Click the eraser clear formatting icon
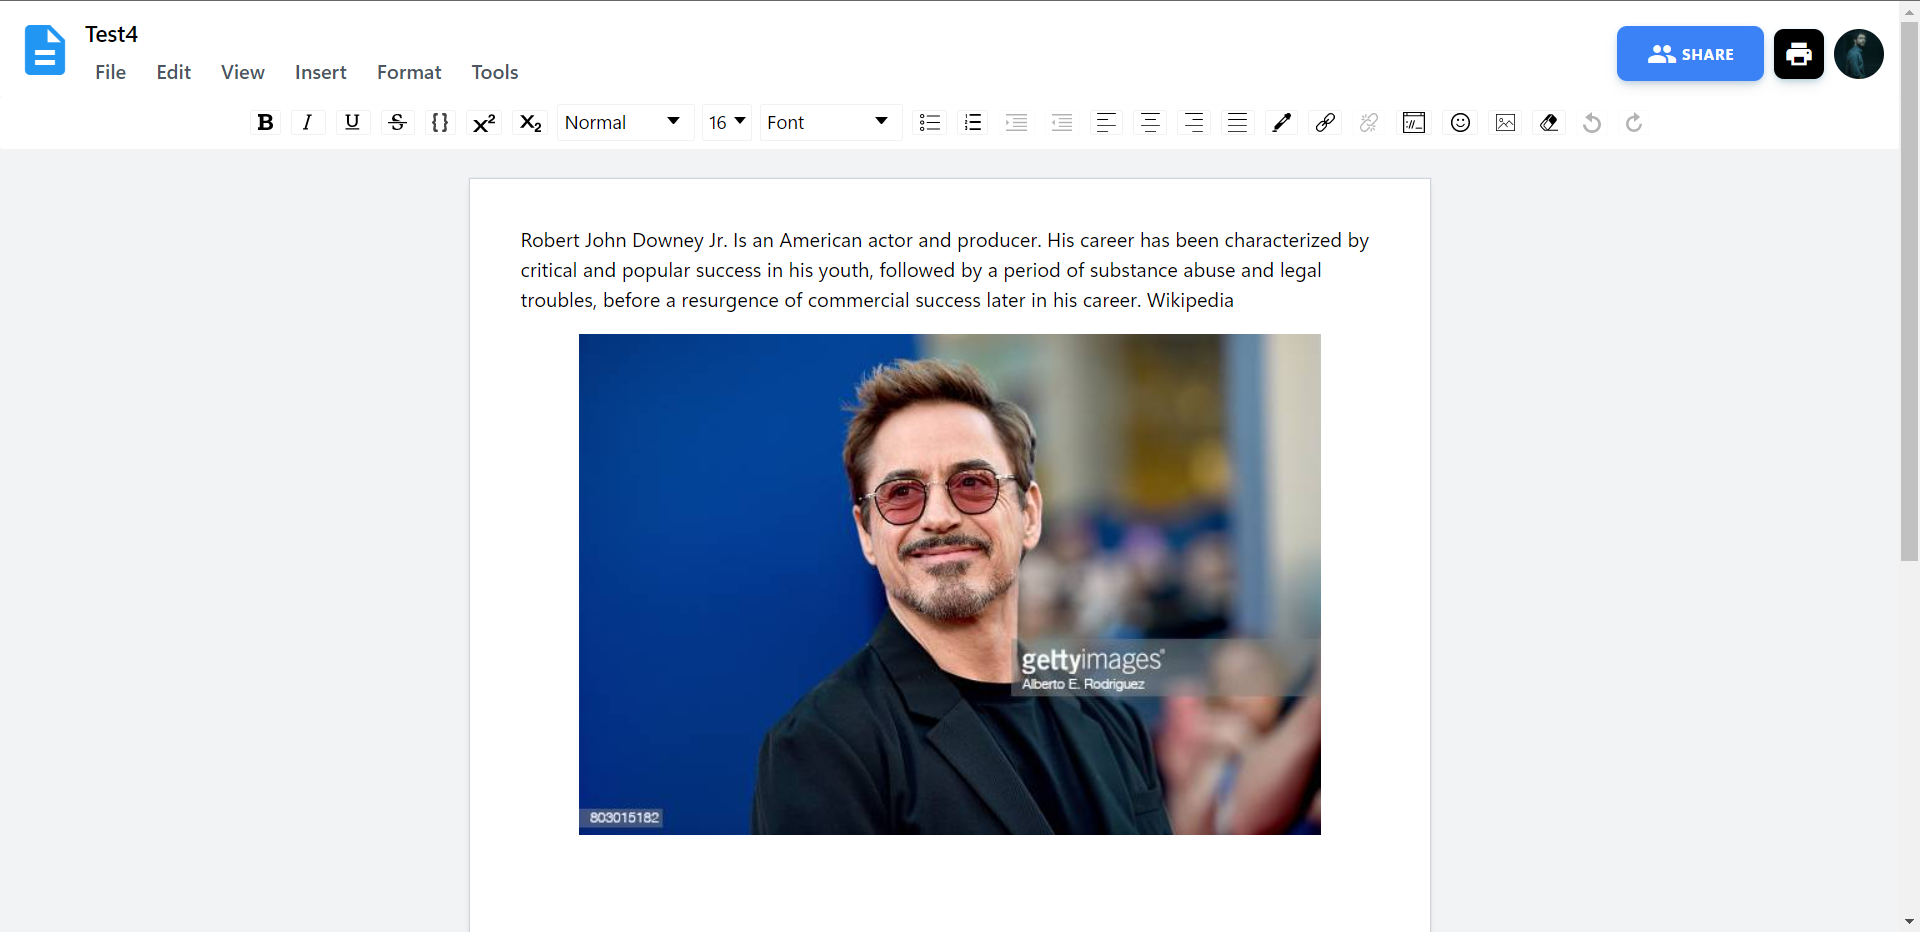The image size is (1920, 932). pyautogui.click(x=1549, y=122)
